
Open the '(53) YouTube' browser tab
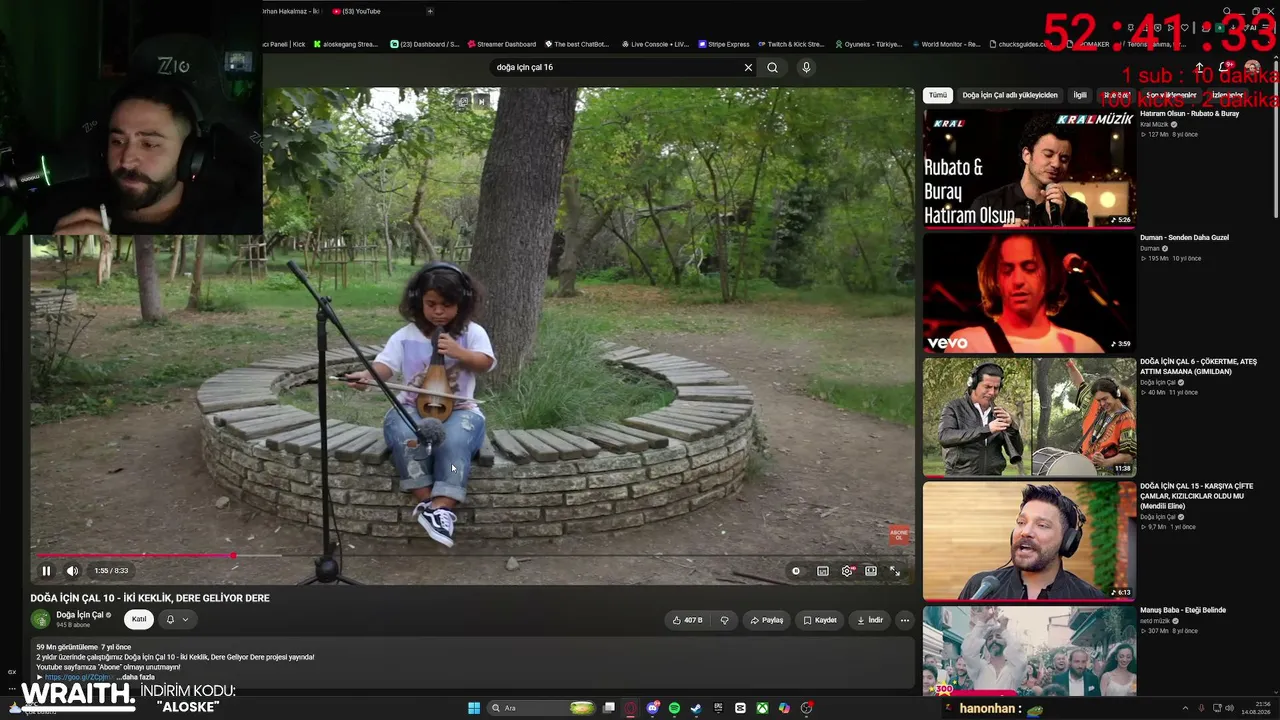[x=362, y=11]
